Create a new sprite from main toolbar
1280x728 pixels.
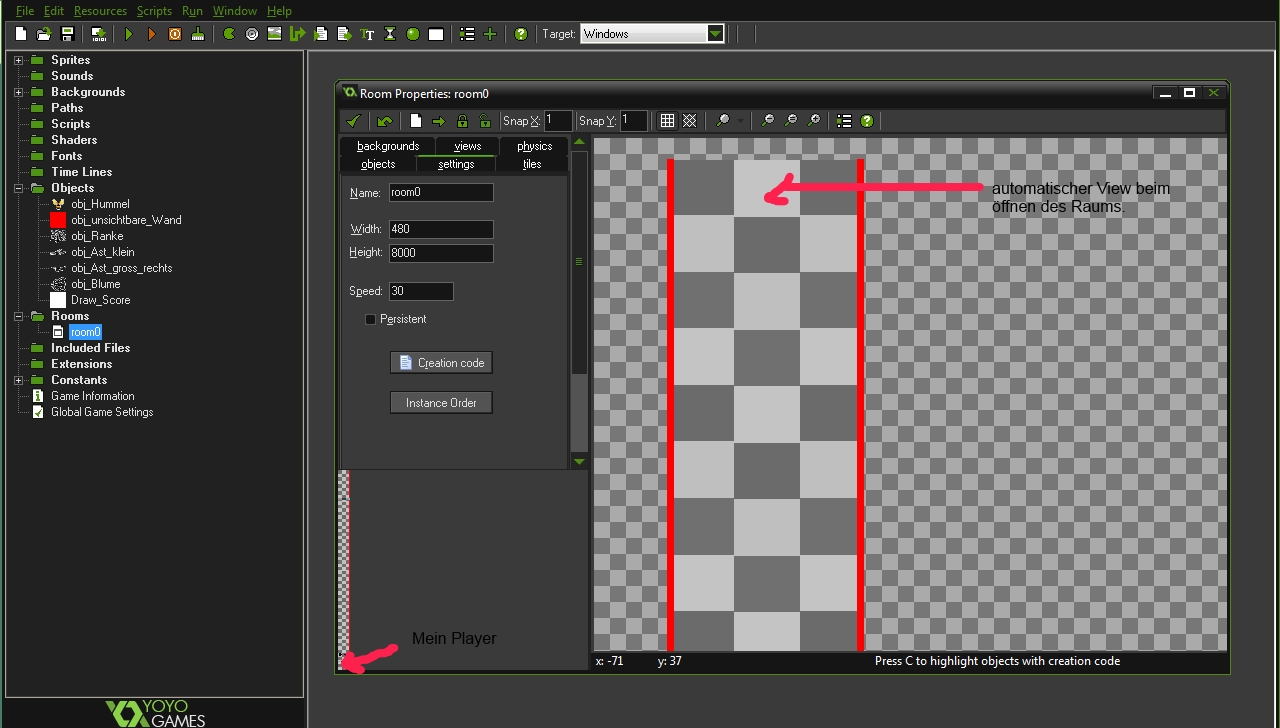[x=228, y=34]
